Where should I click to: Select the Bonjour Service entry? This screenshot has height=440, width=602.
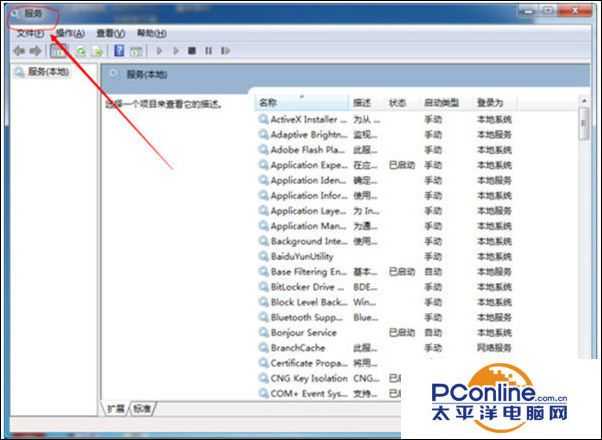[x=304, y=332]
